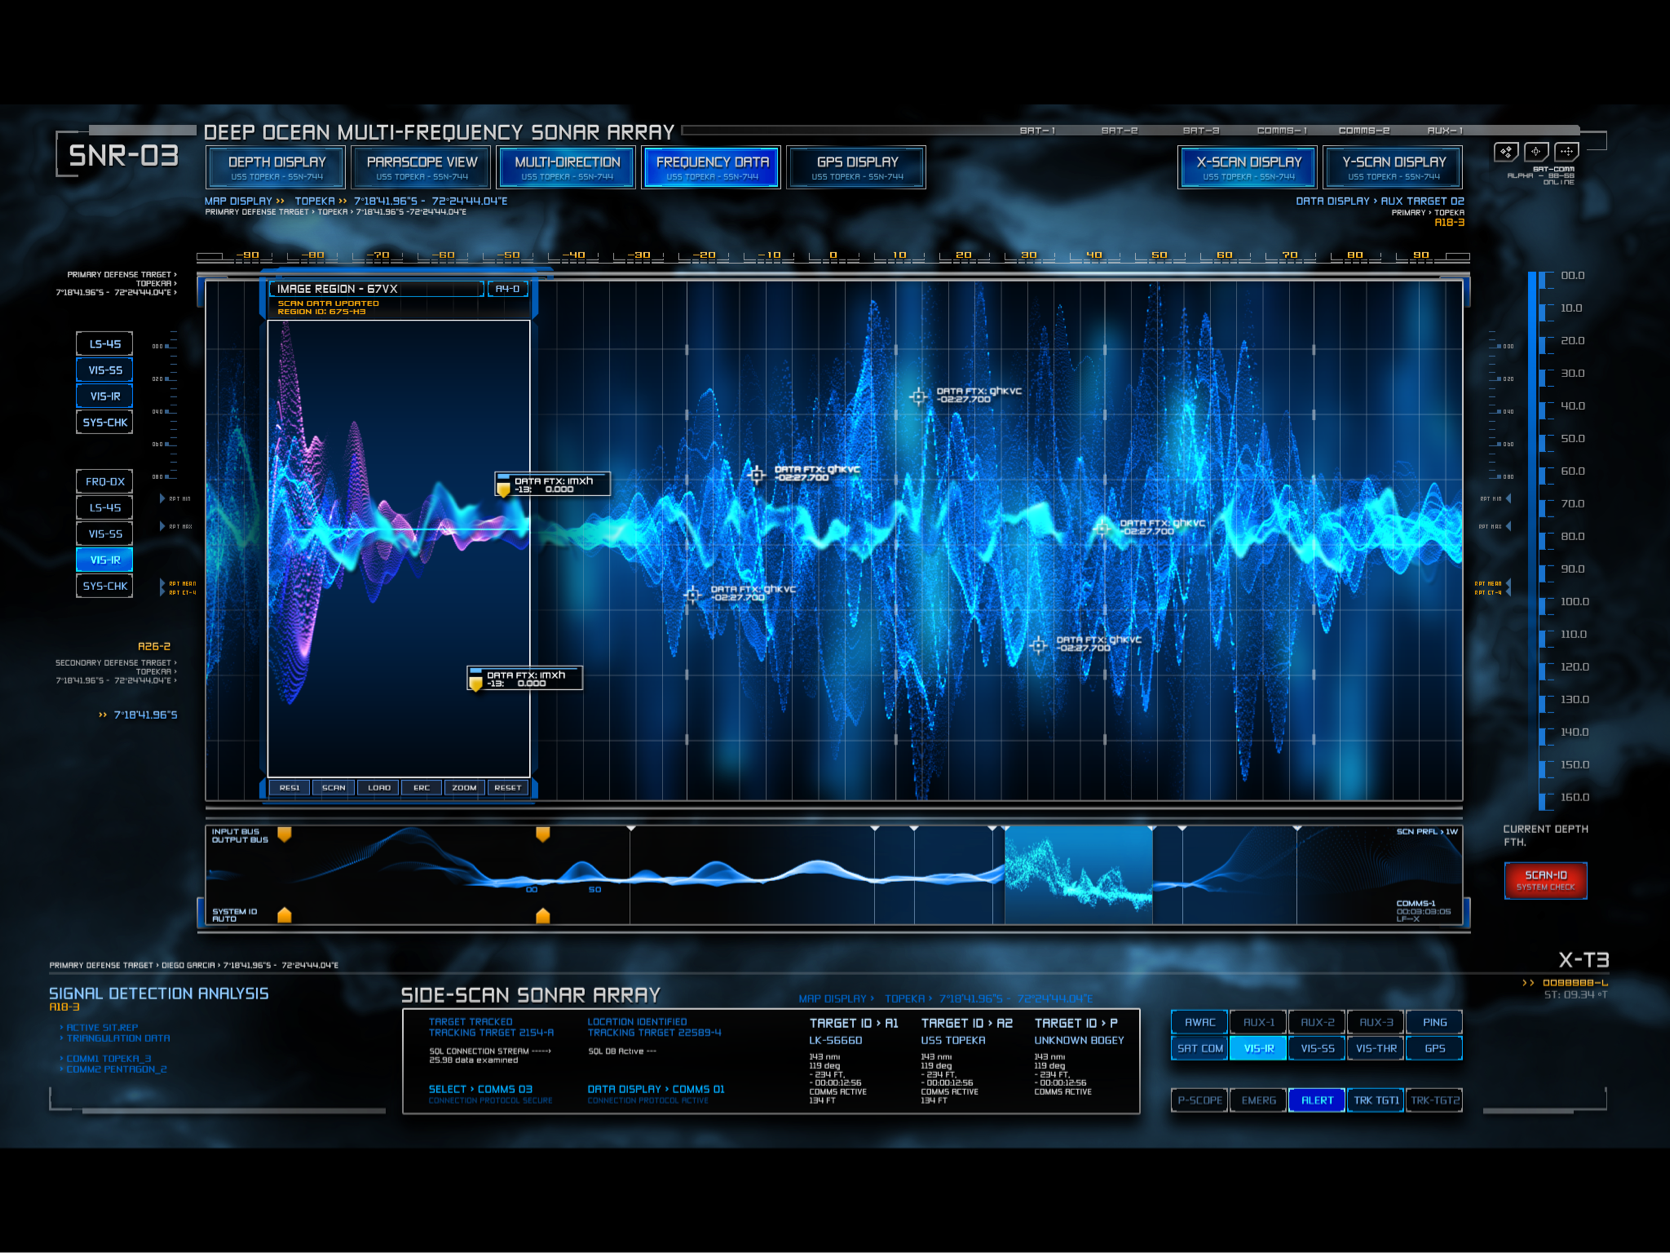Viewport: 1670px width, 1253px height.
Task: Open the GPS Display tab
Action: pyautogui.click(x=857, y=167)
